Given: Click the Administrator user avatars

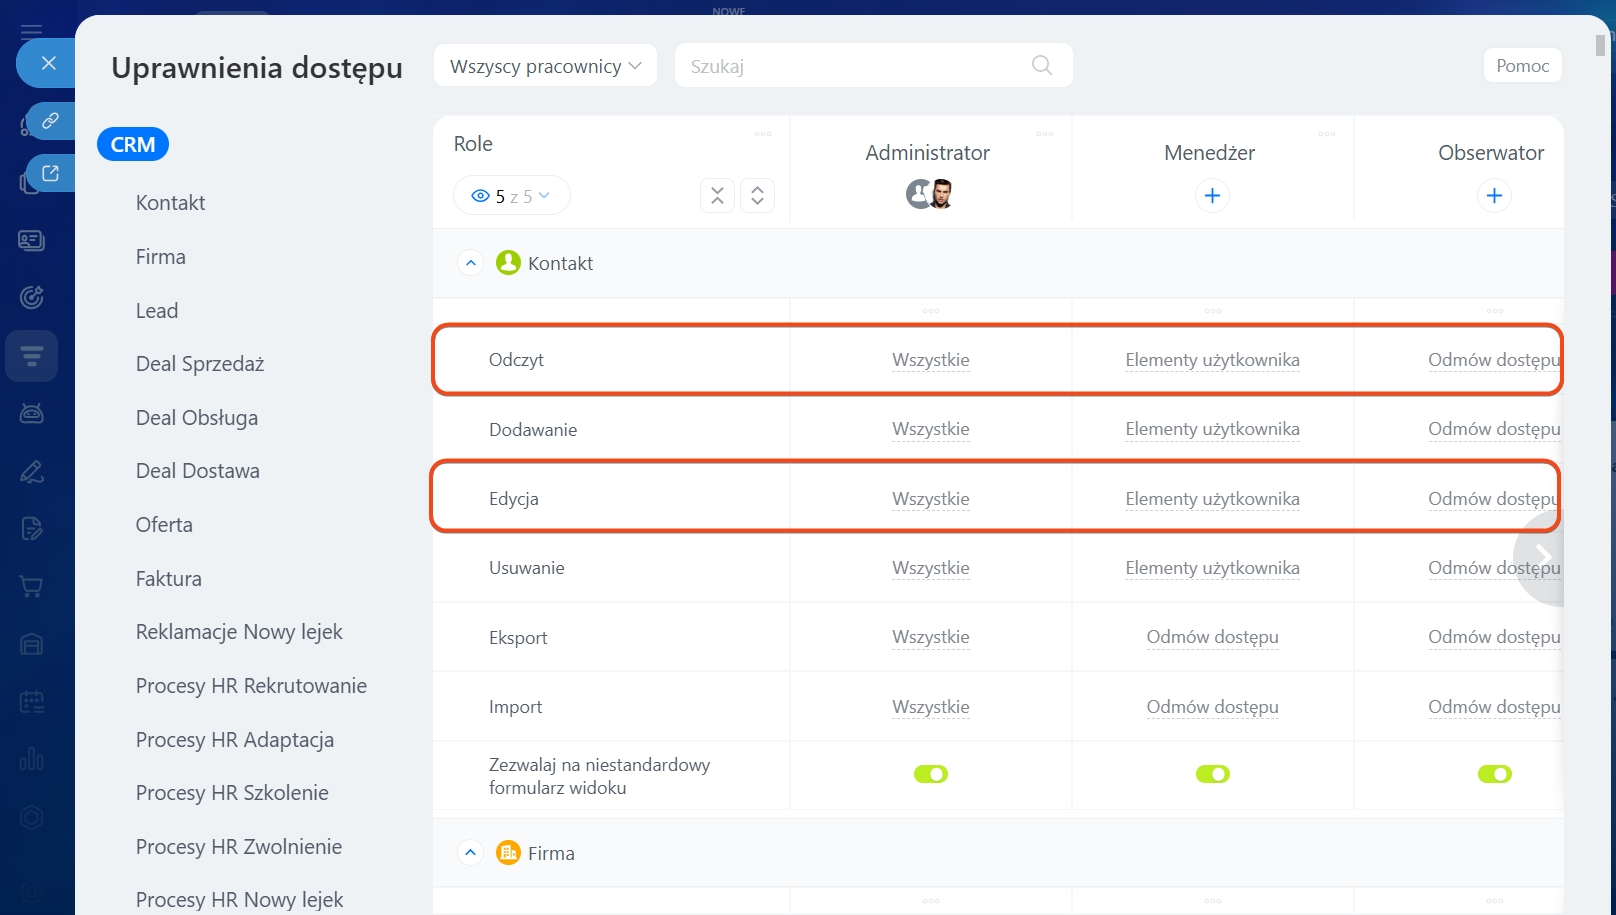Looking at the screenshot, I should click(929, 194).
